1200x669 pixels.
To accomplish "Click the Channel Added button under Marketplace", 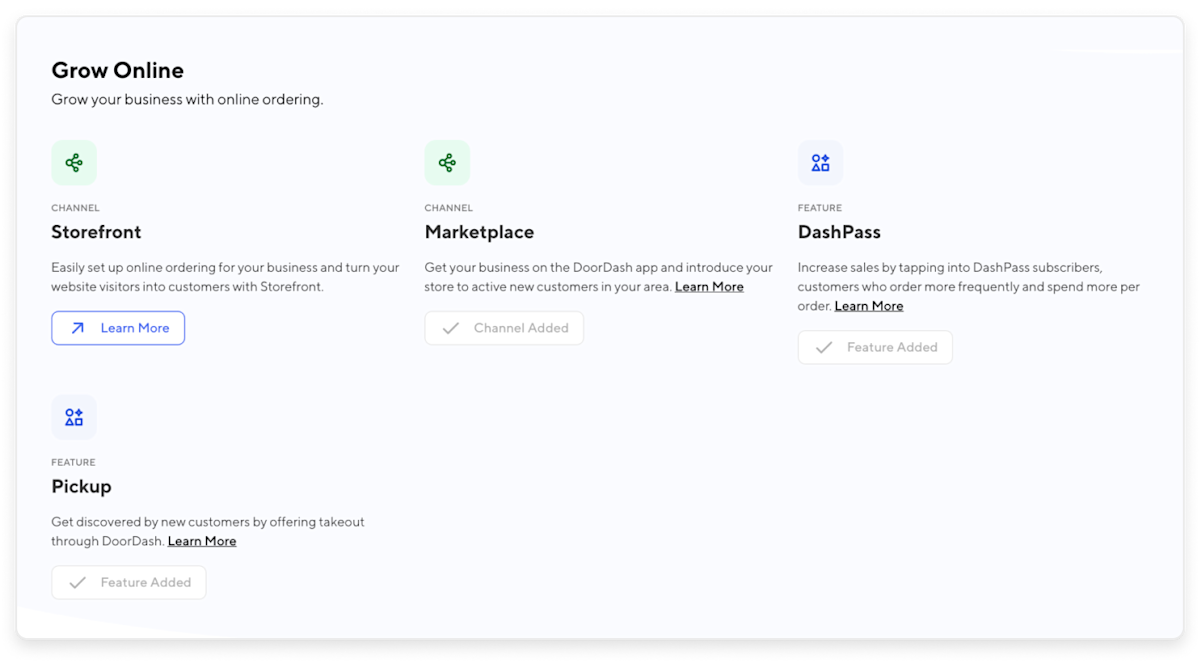I will pos(504,328).
